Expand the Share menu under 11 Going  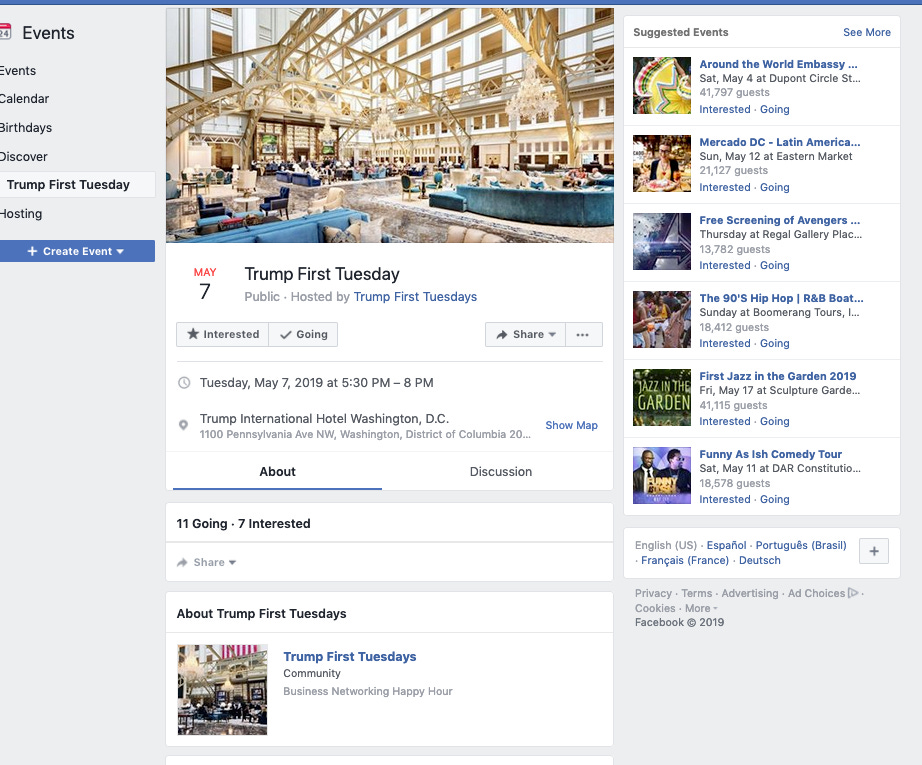[x=206, y=562]
